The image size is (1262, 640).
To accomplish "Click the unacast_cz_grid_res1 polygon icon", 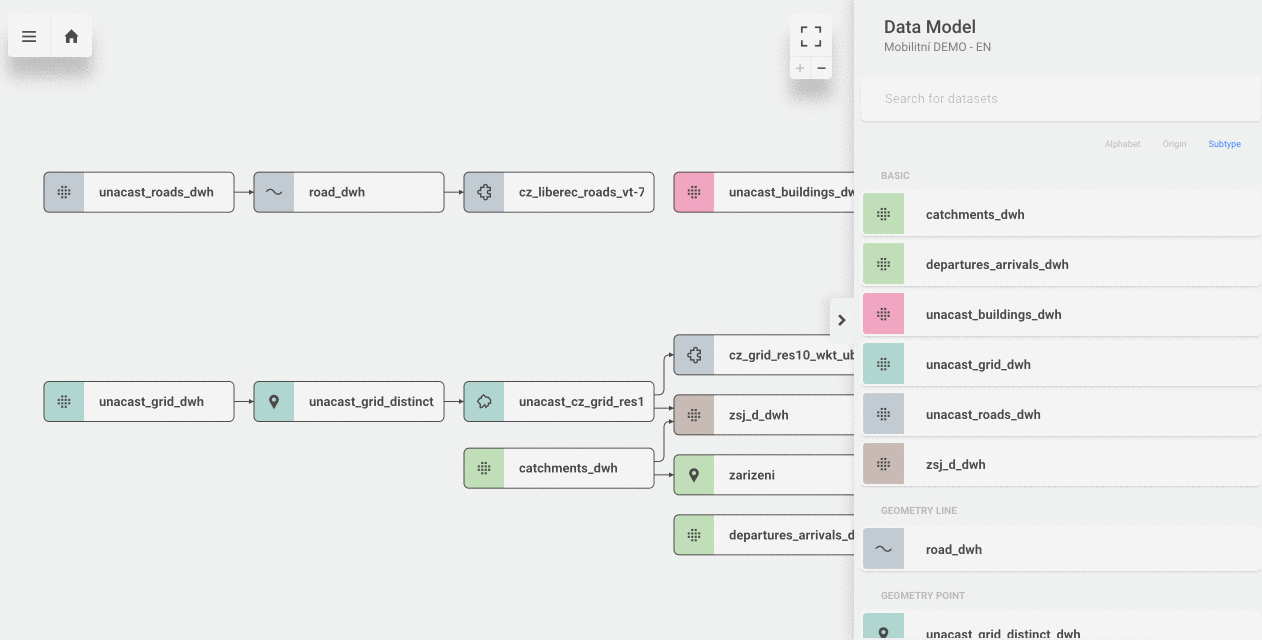I will point(484,402).
